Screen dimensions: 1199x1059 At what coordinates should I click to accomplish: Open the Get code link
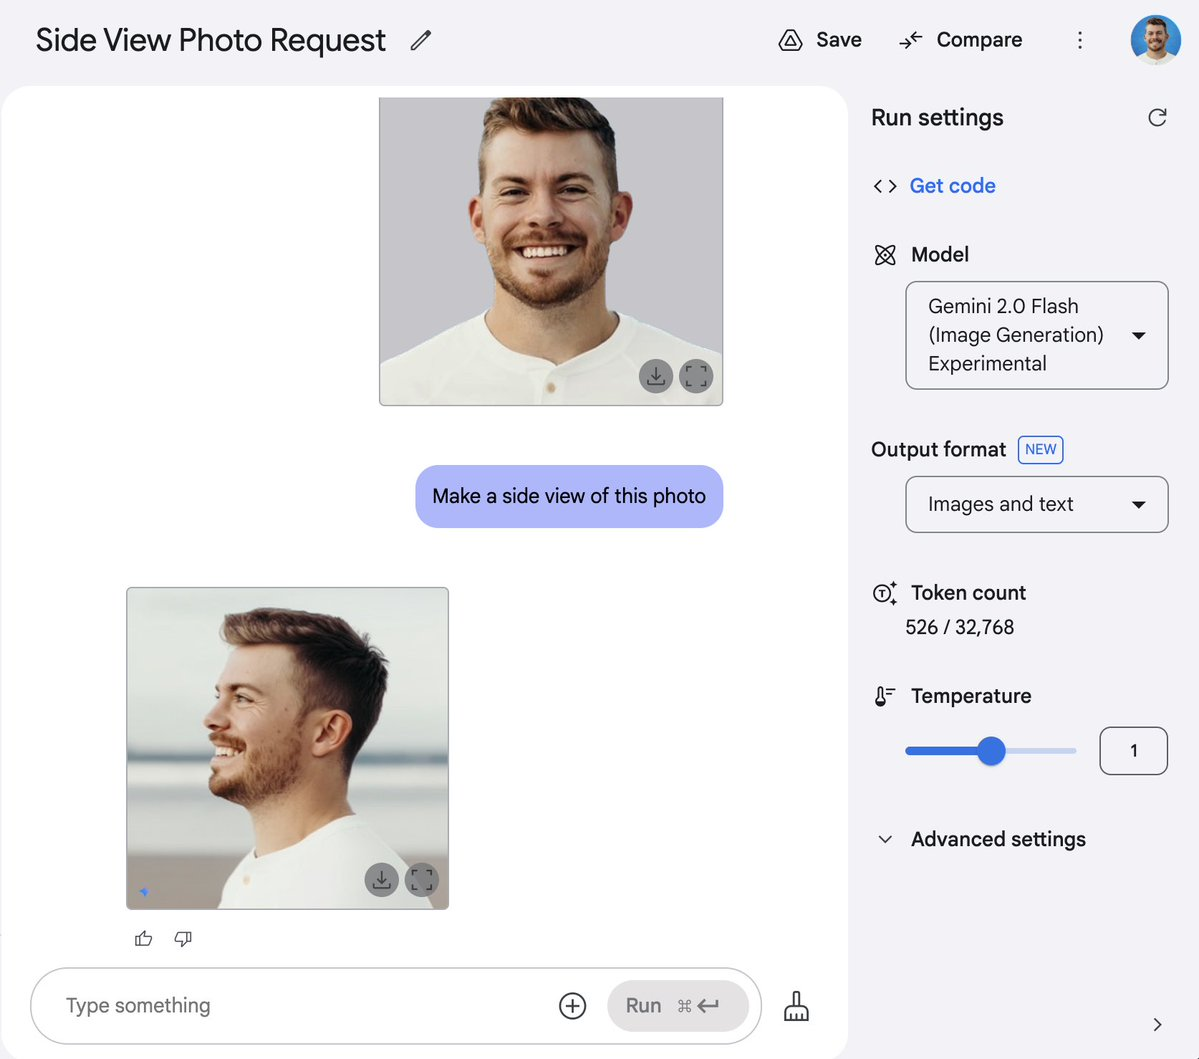point(952,186)
